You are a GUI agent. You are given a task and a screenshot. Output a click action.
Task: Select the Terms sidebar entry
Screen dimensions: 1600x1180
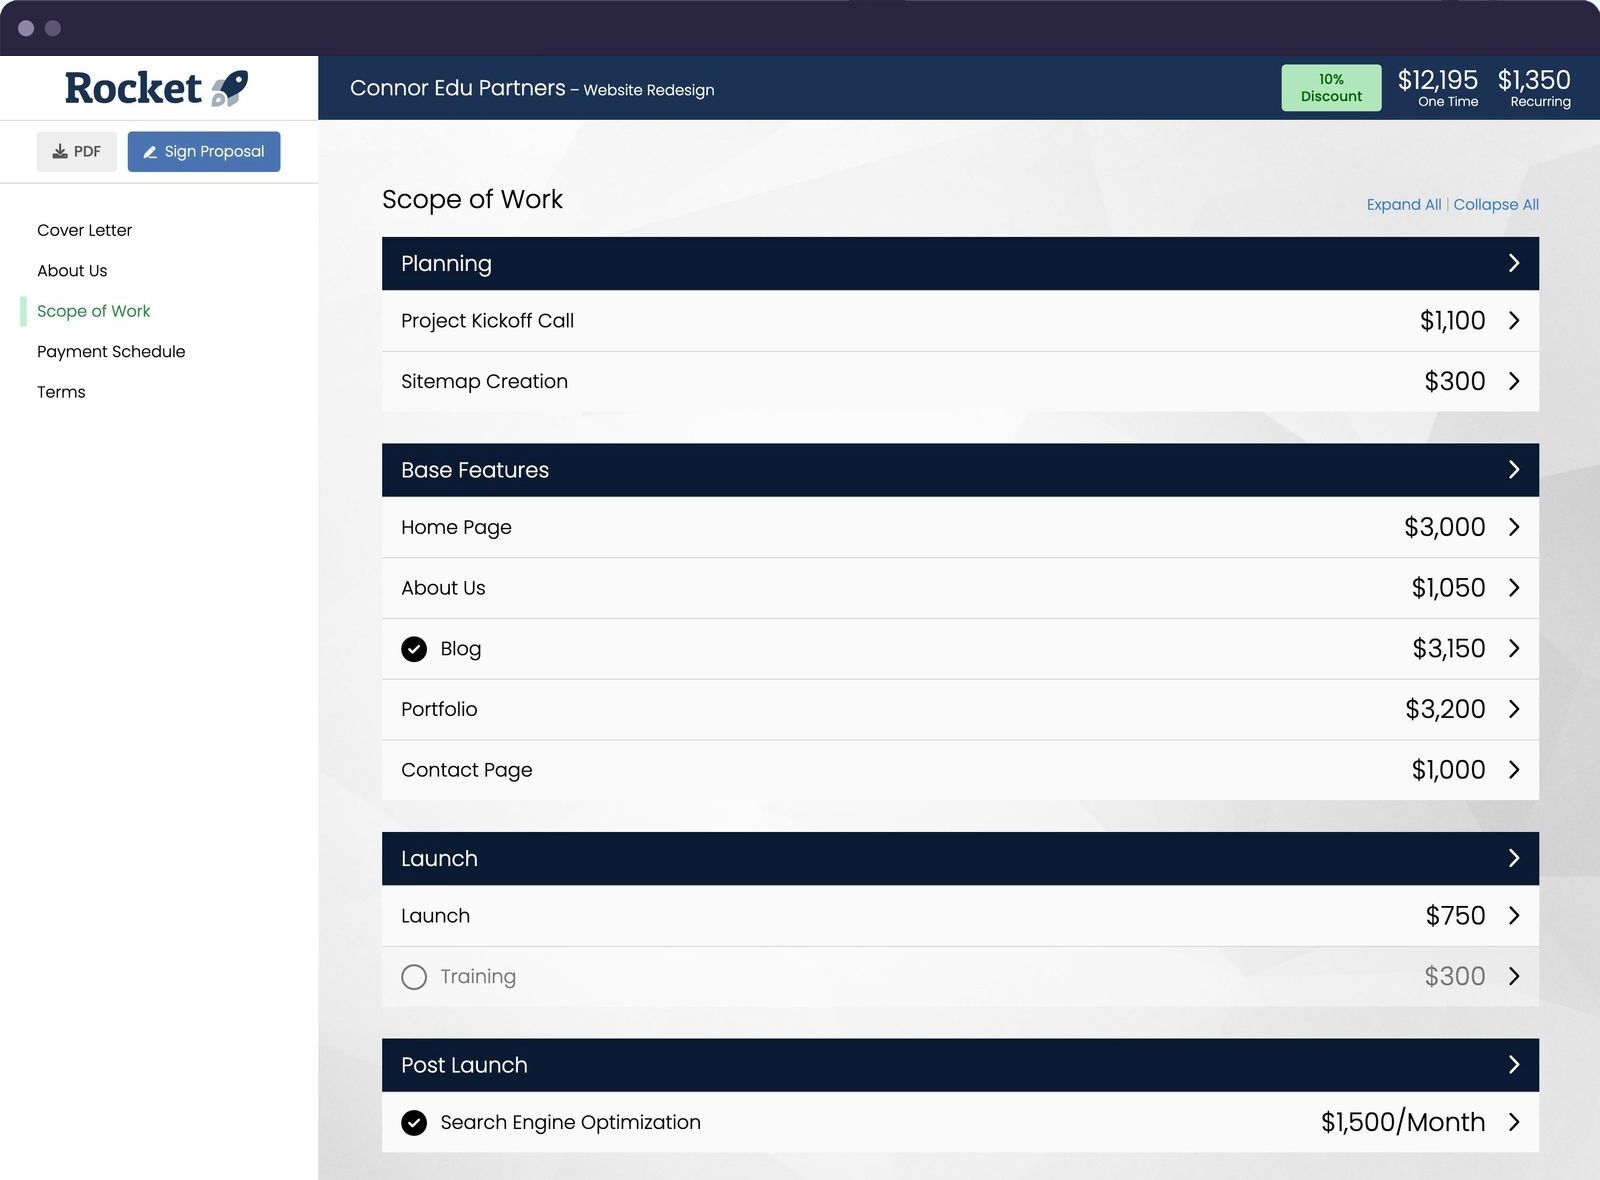[x=61, y=391]
